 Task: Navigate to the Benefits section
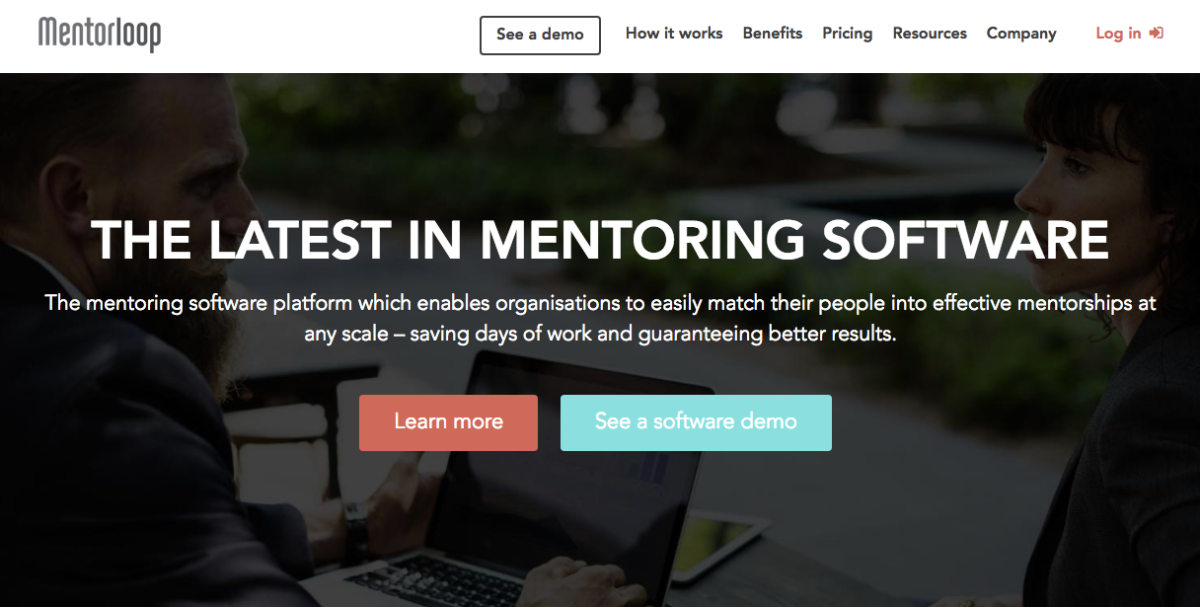point(772,34)
